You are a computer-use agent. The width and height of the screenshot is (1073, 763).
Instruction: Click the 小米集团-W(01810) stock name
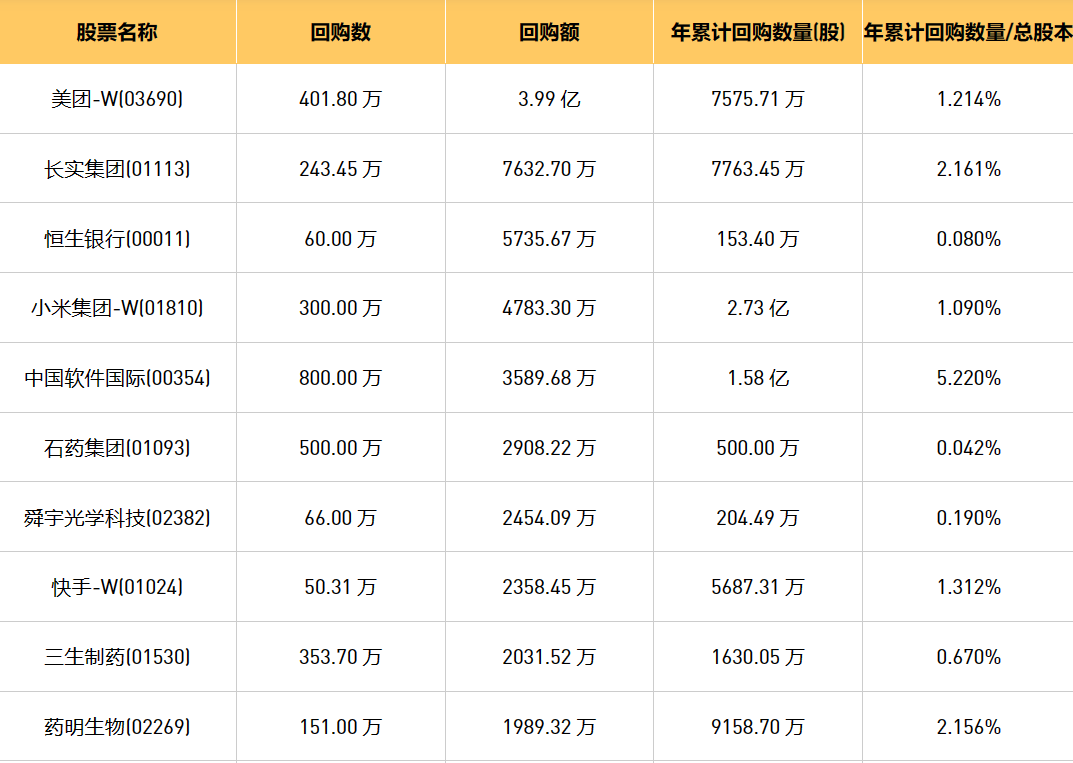(117, 308)
